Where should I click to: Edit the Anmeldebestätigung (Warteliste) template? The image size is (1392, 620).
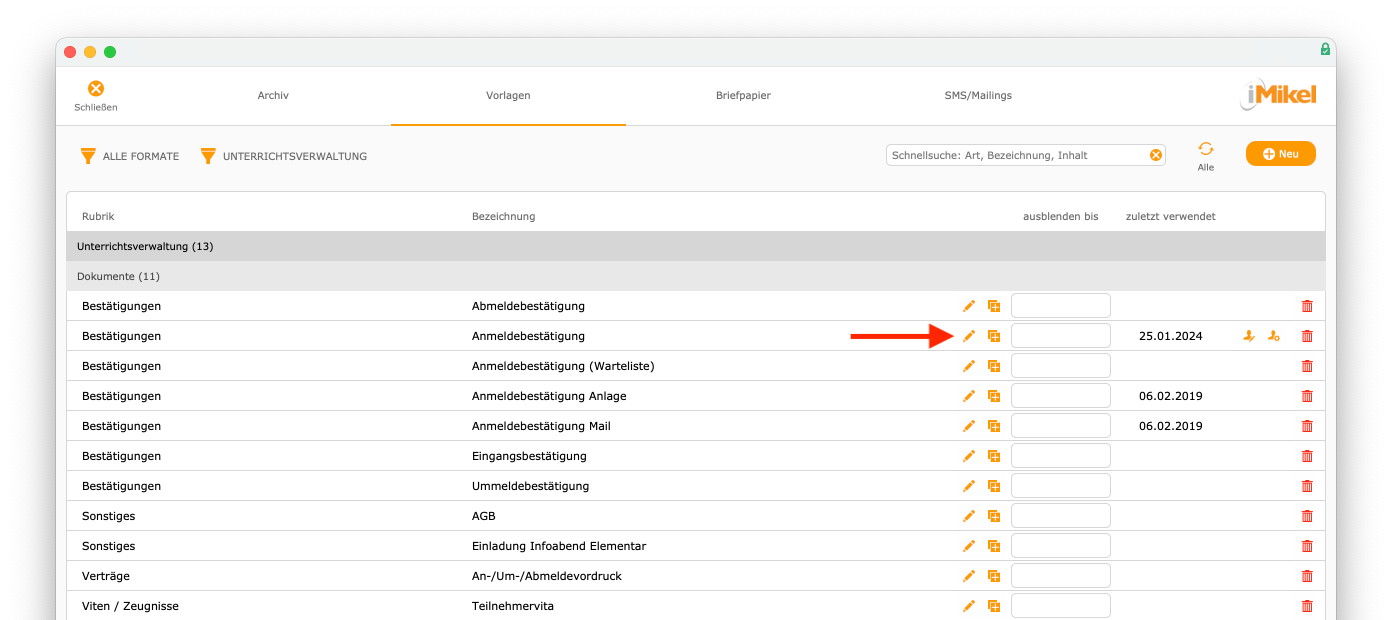pos(969,366)
